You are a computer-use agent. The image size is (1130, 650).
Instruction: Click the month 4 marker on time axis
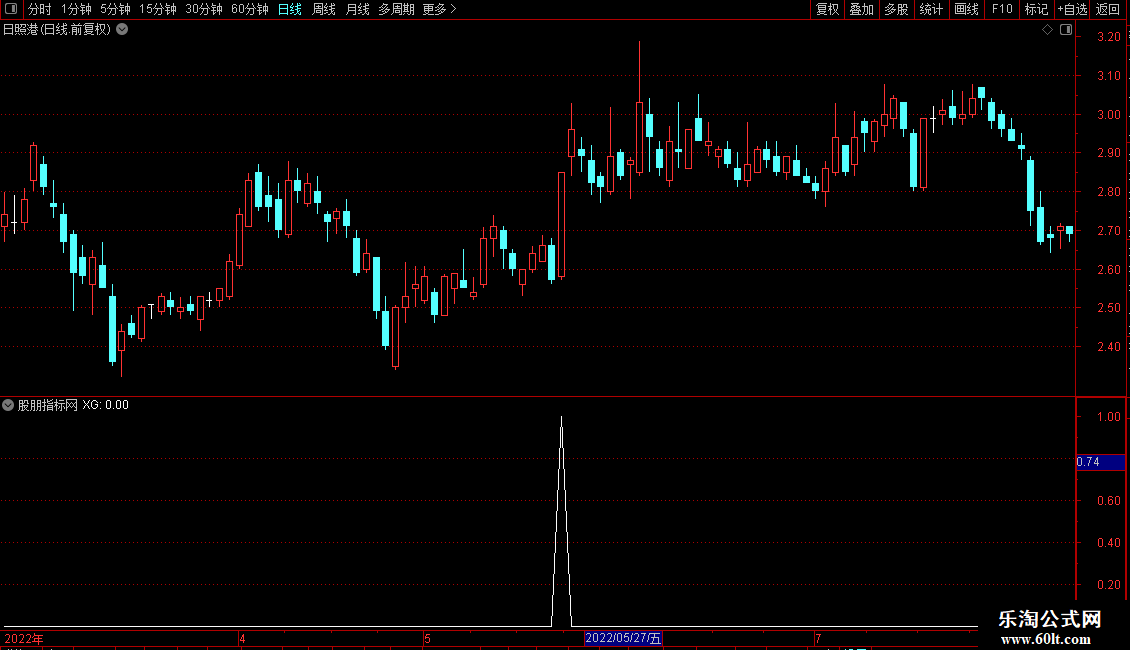pyautogui.click(x=242, y=638)
